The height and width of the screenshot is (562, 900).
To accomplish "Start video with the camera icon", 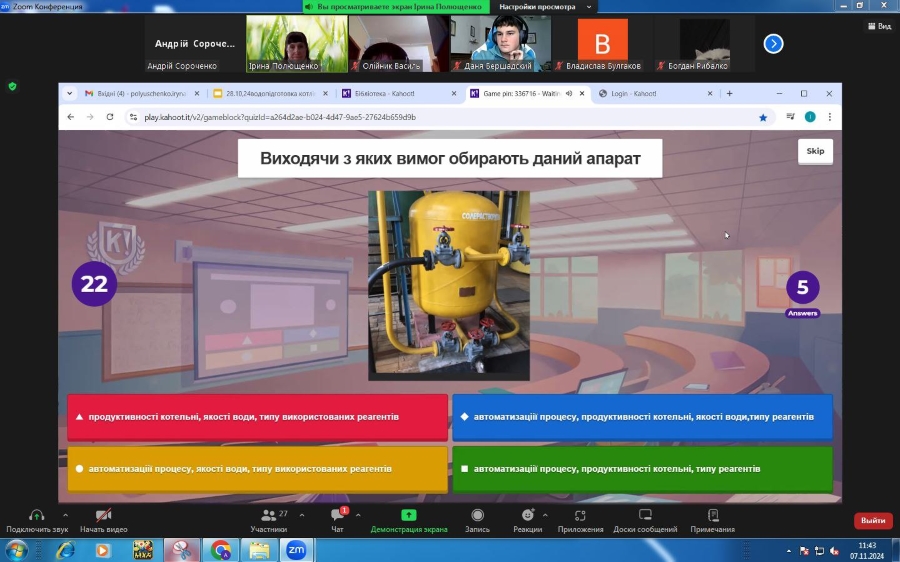I will pyautogui.click(x=104, y=515).
